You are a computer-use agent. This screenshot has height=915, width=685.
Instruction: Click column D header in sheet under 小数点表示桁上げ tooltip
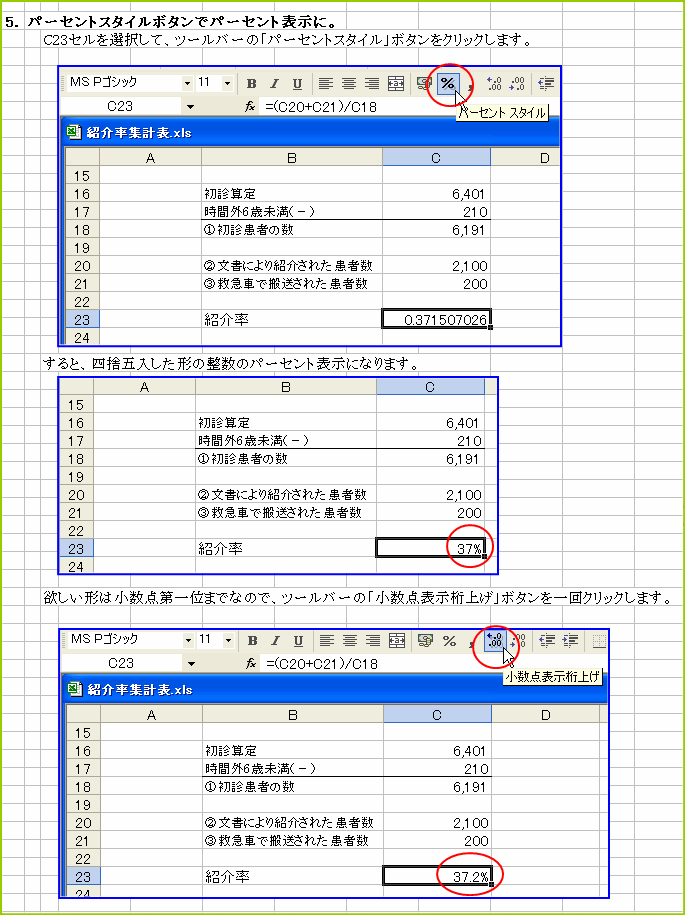click(x=545, y=714)
